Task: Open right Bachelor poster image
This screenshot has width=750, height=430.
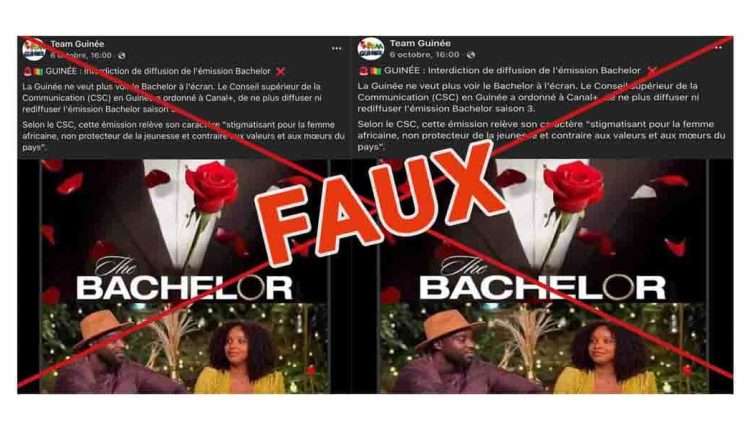Action: (544, 276)
